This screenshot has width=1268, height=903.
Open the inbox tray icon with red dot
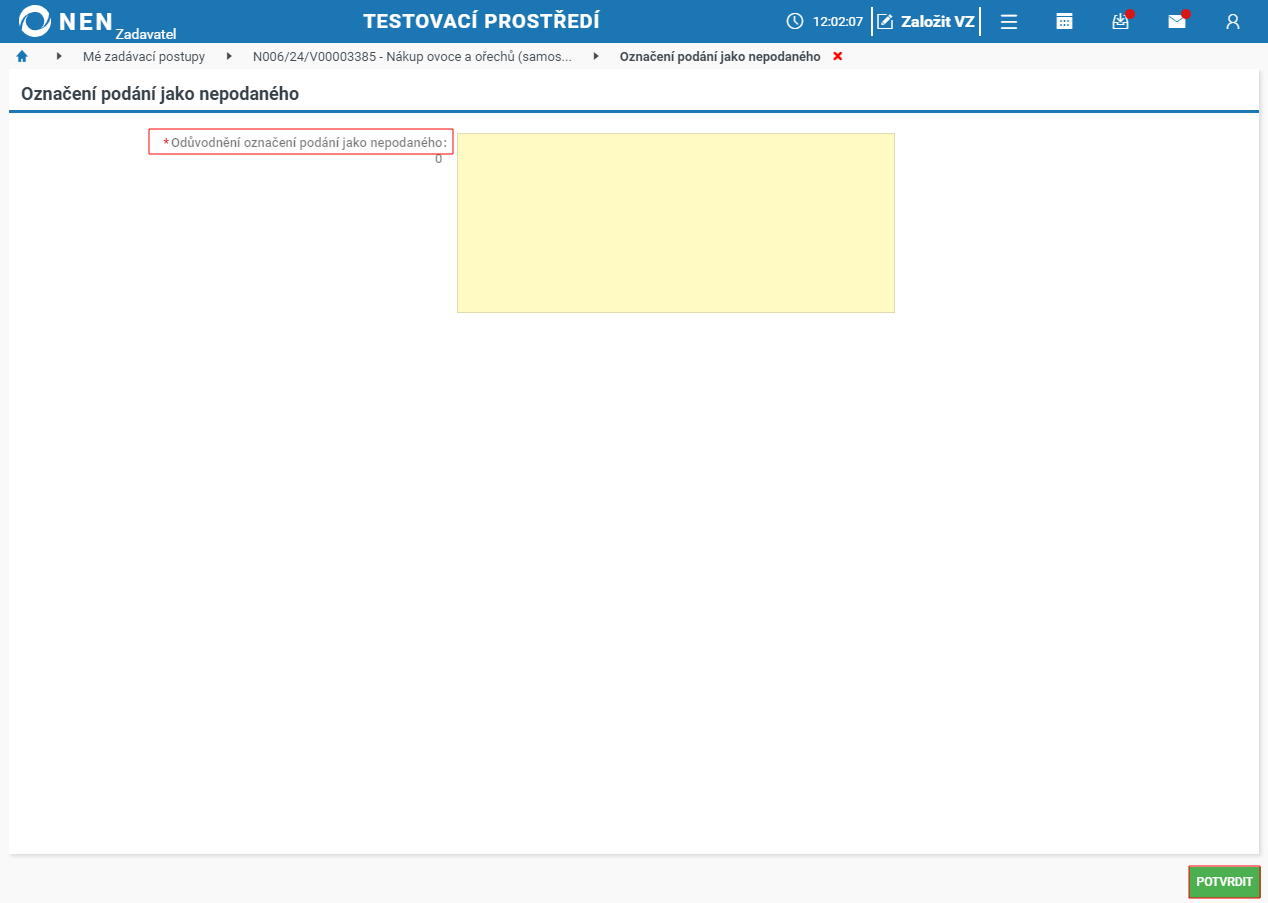click(x=1121, y=21)
